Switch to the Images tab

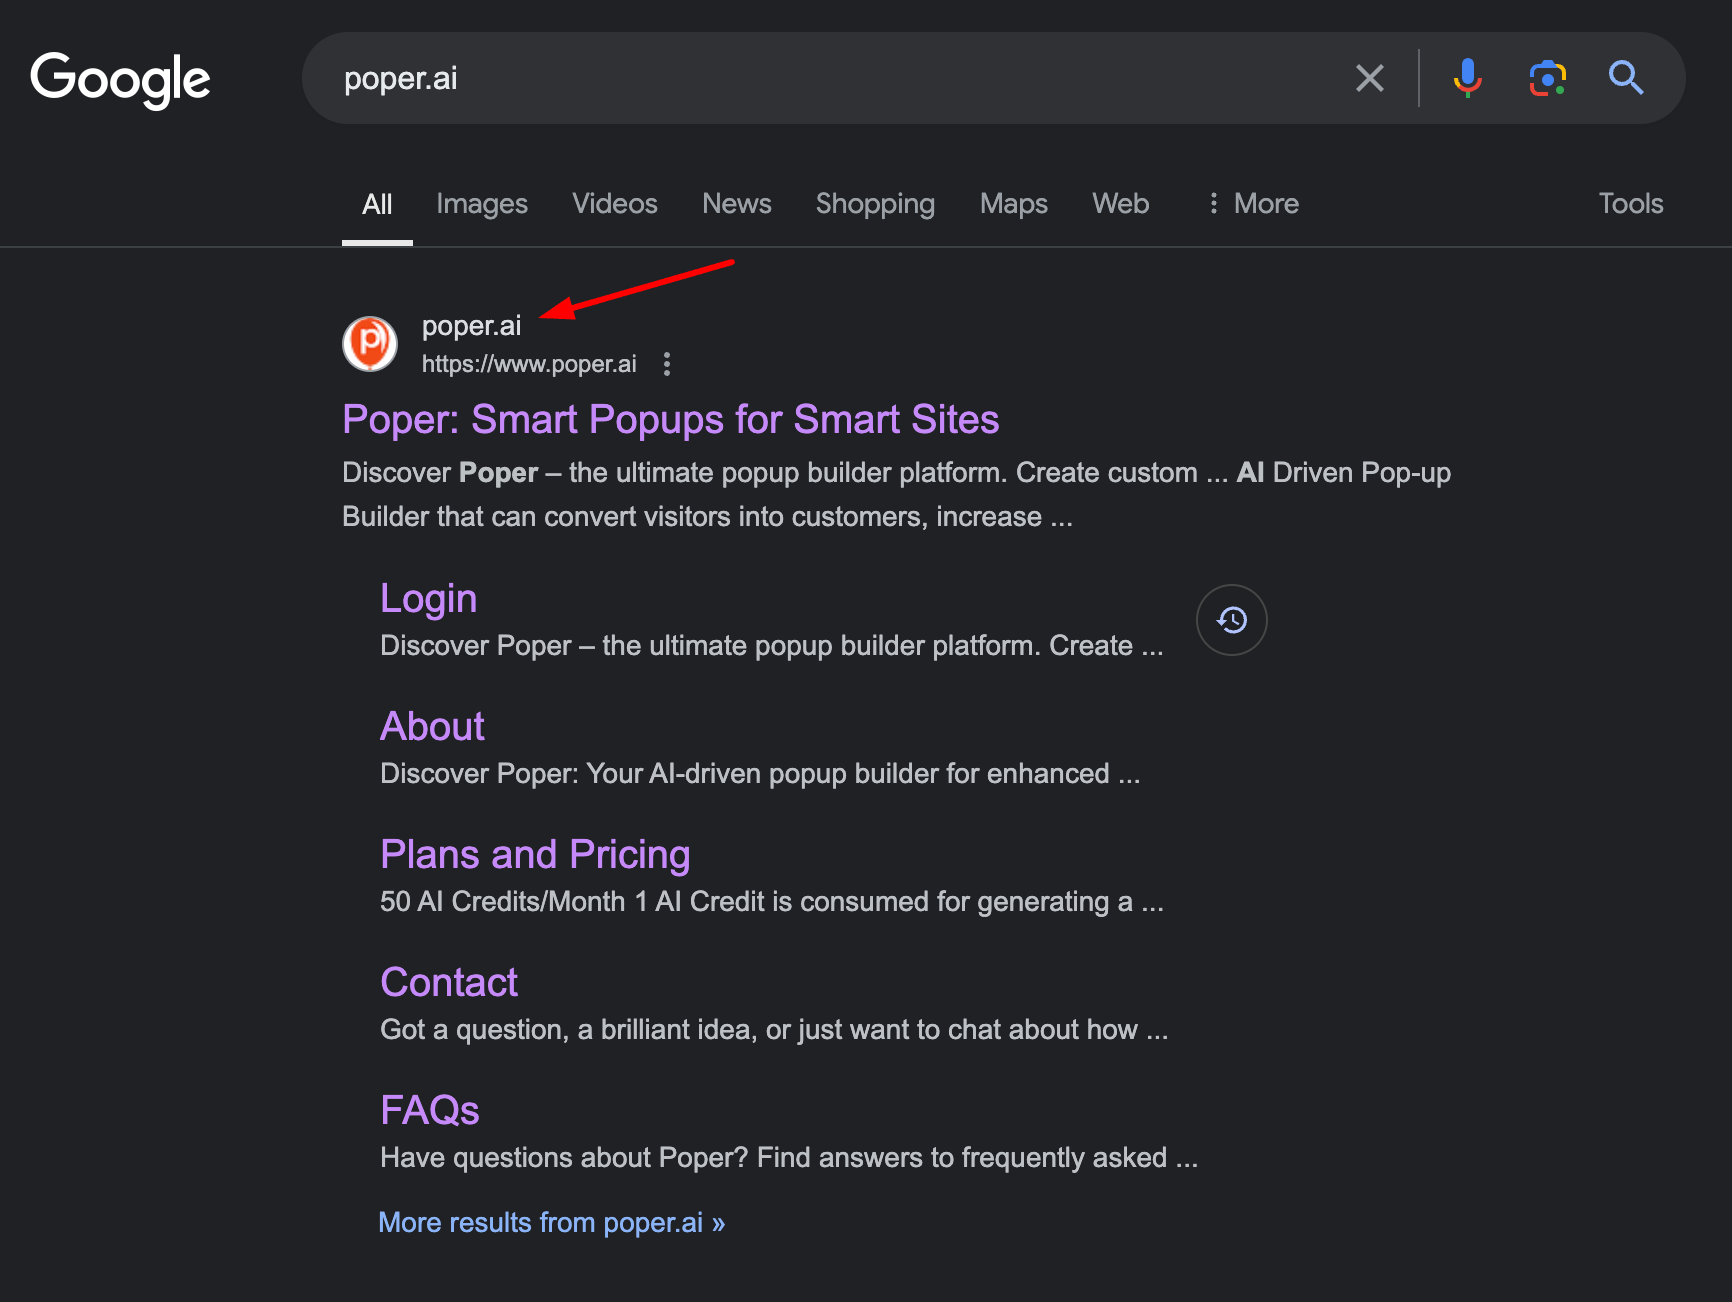coord(482,203)
